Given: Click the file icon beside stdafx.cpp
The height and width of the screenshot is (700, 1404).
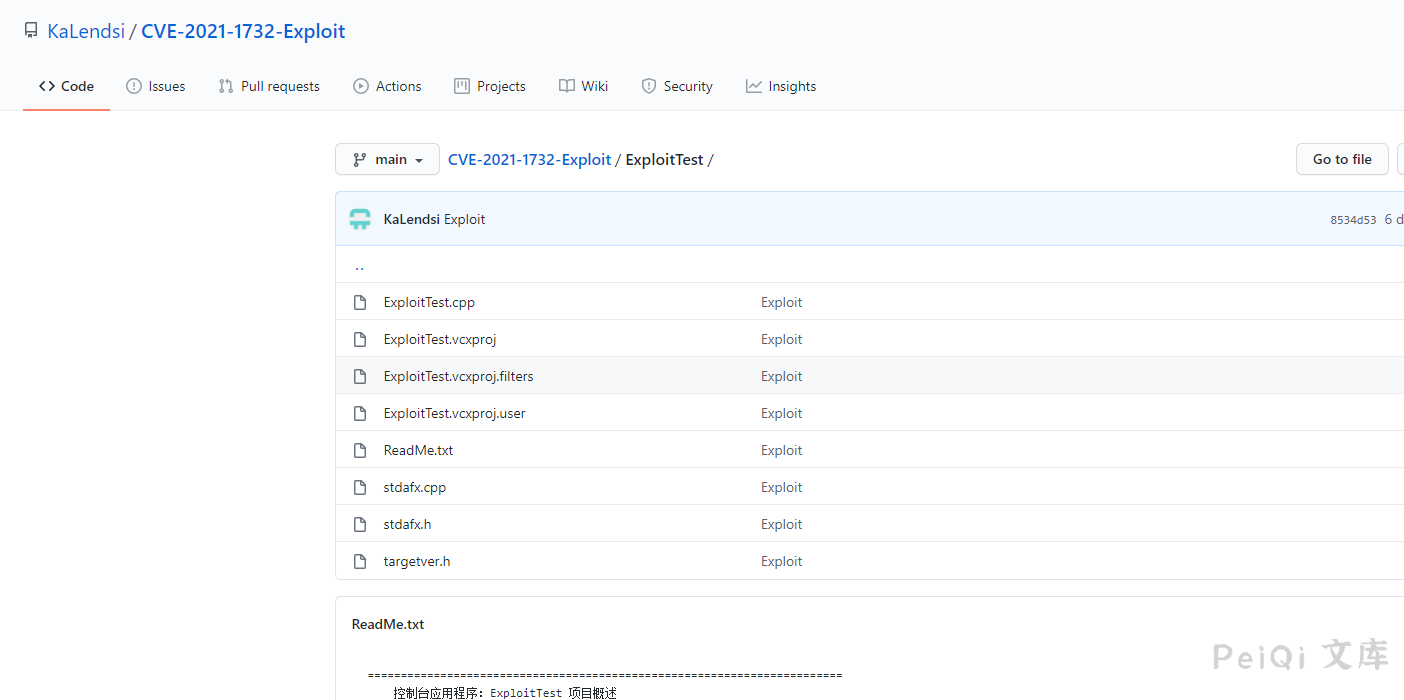Looking at the screenshot, I should pos(360,487).
